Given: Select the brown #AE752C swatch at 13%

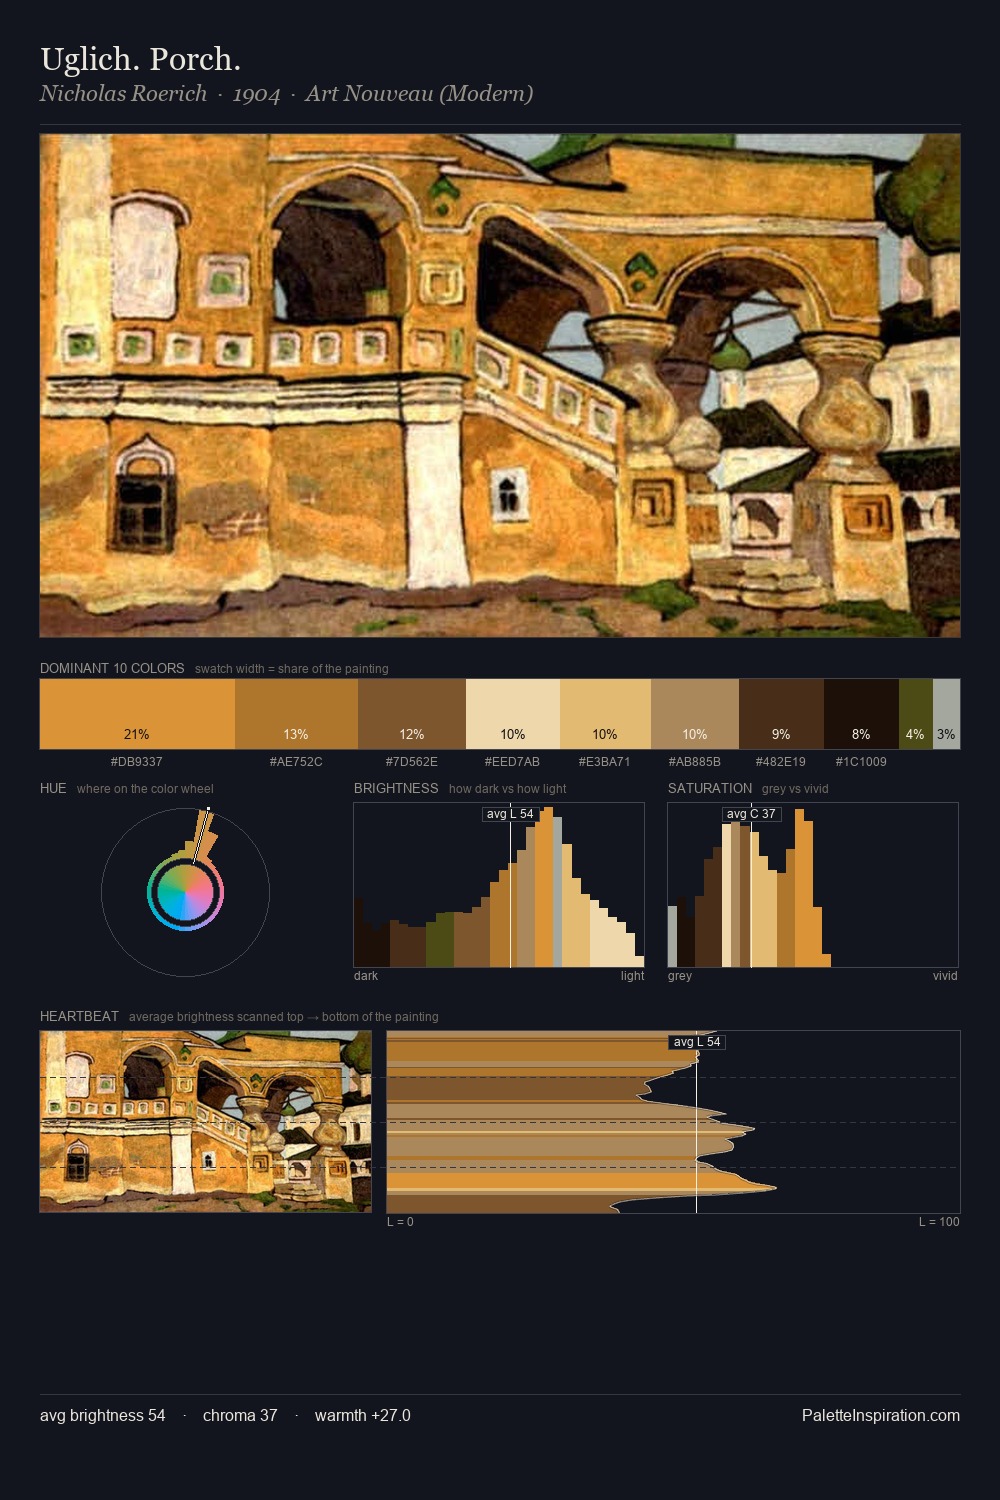Looking at the screenshot, I should [296, 714].
